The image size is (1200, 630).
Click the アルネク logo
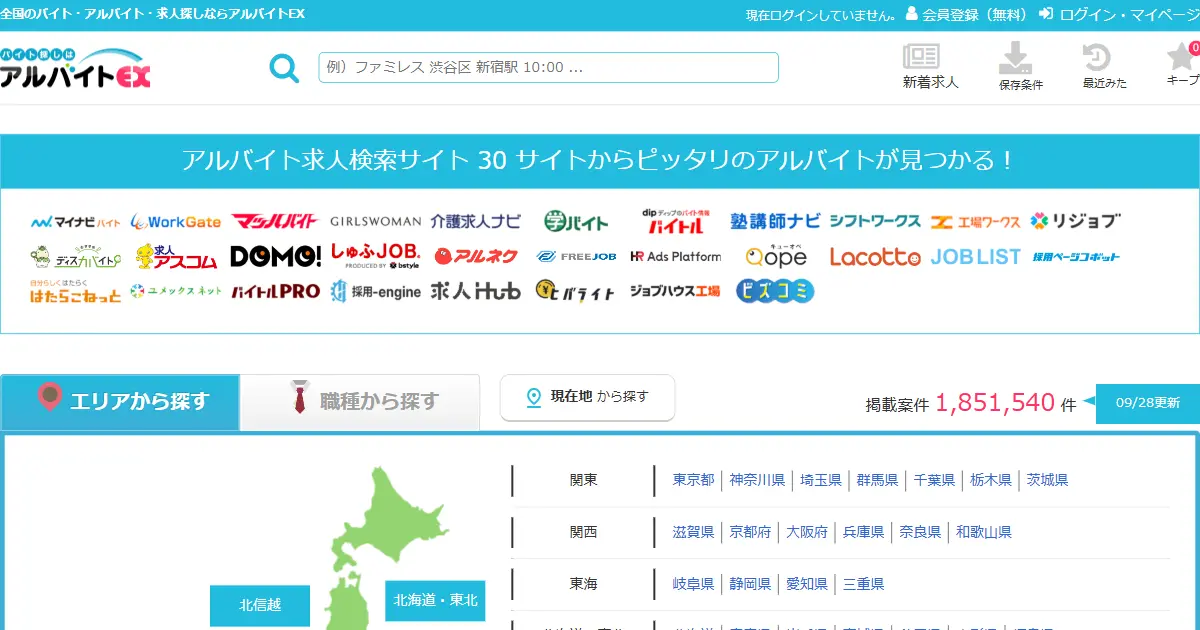(475, 257)
